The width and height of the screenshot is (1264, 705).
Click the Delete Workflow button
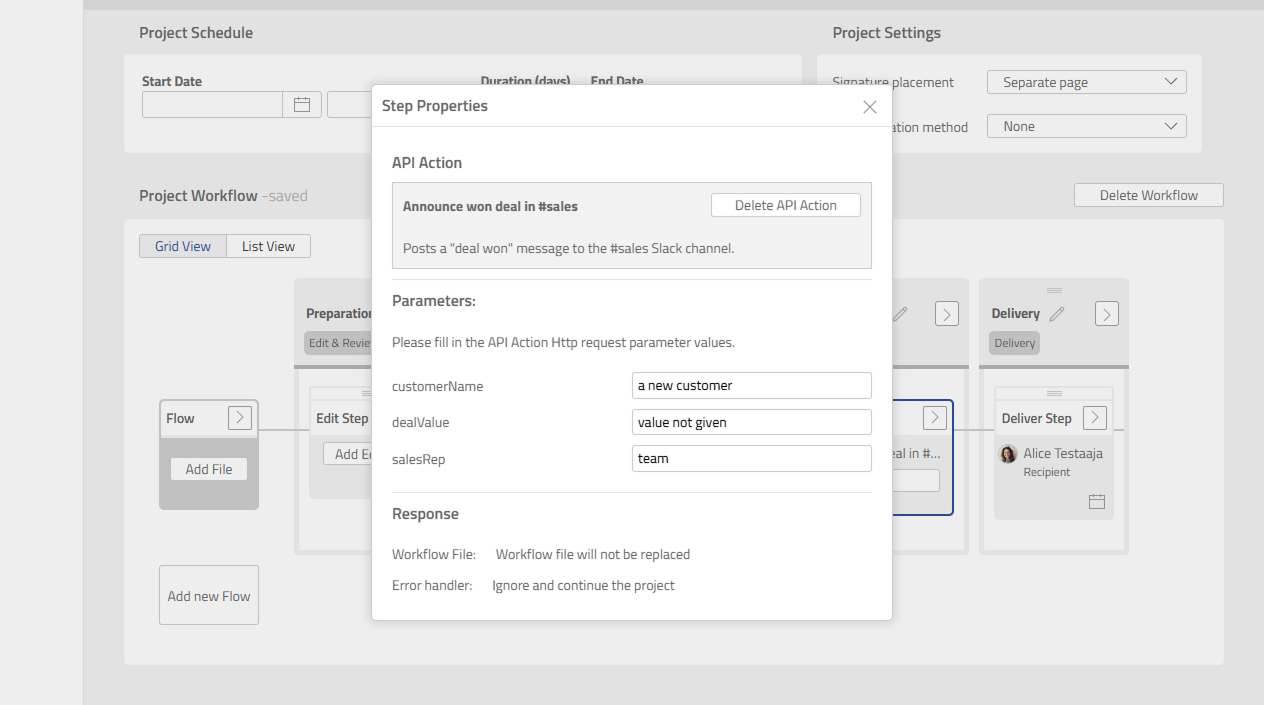(x=1148, y=195)
